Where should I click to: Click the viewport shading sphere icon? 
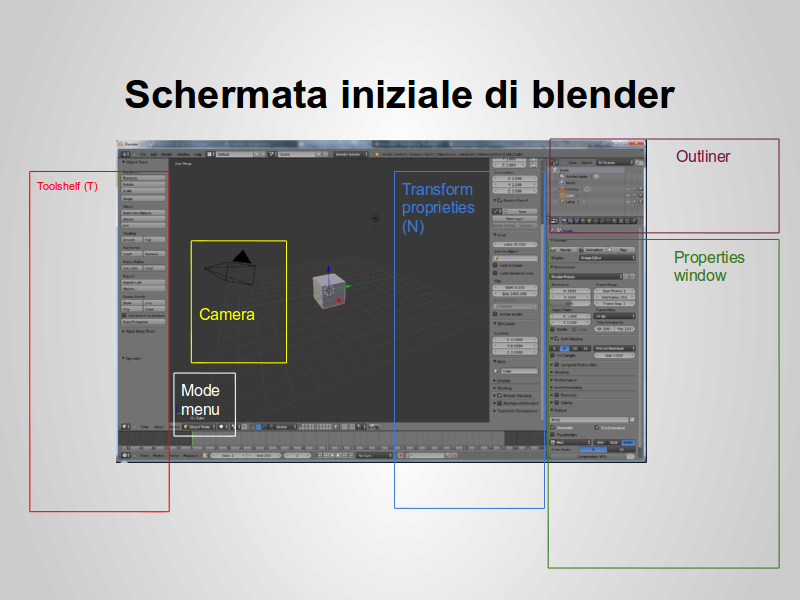222,427
